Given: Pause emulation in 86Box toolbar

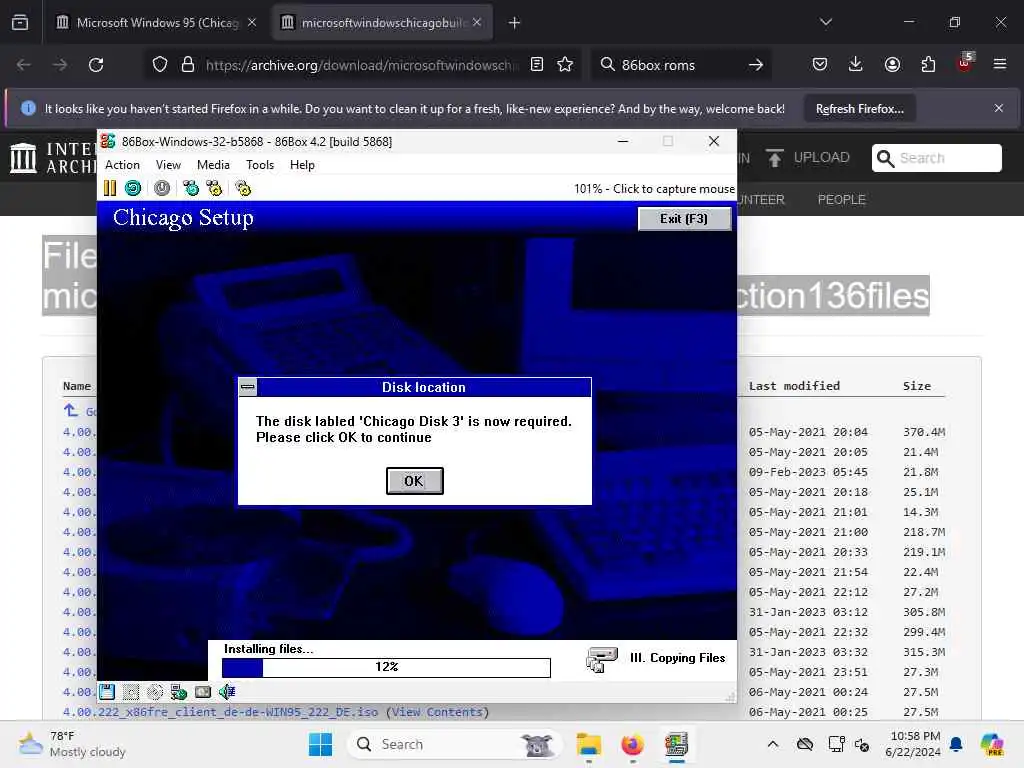Looking at the screenshot, I should coord(110,189).
